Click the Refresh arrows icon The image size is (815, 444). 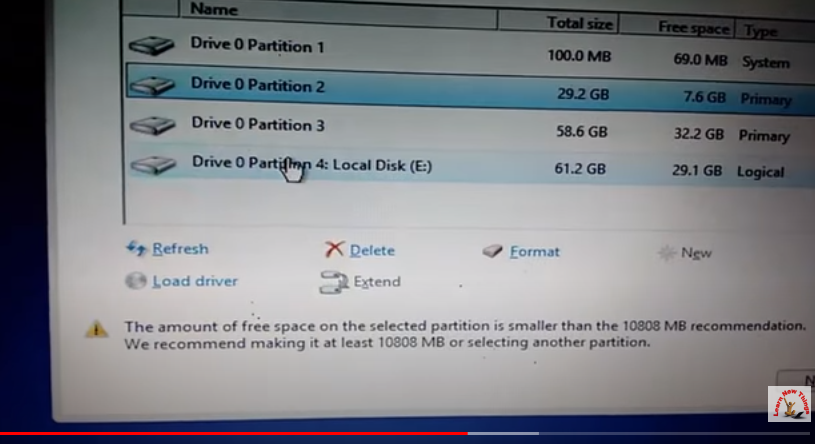click(x=137, y=249)
